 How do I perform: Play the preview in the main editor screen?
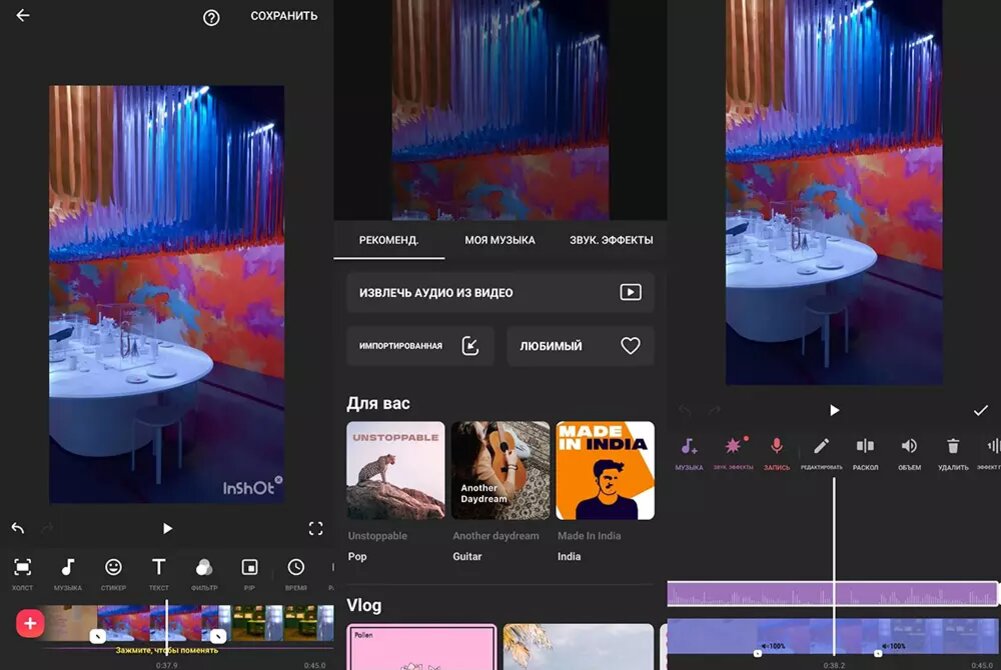(167, 528)
